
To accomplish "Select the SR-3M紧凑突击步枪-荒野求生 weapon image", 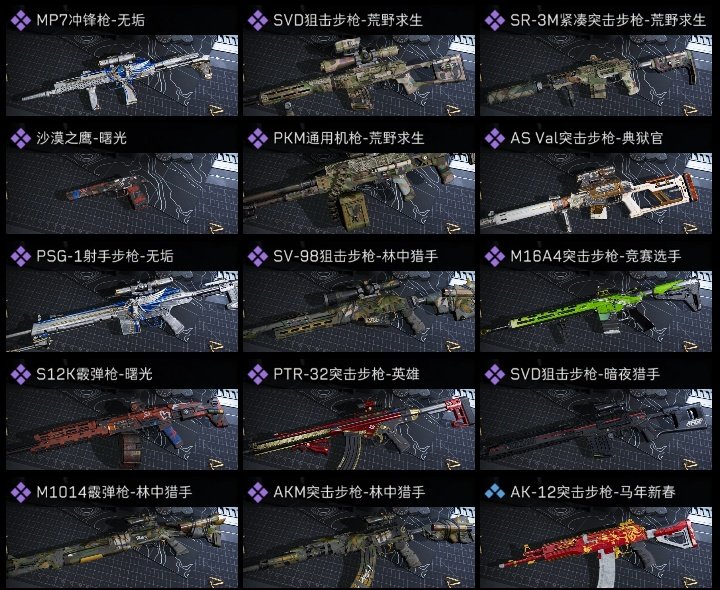I will click(x=596, y=75).
